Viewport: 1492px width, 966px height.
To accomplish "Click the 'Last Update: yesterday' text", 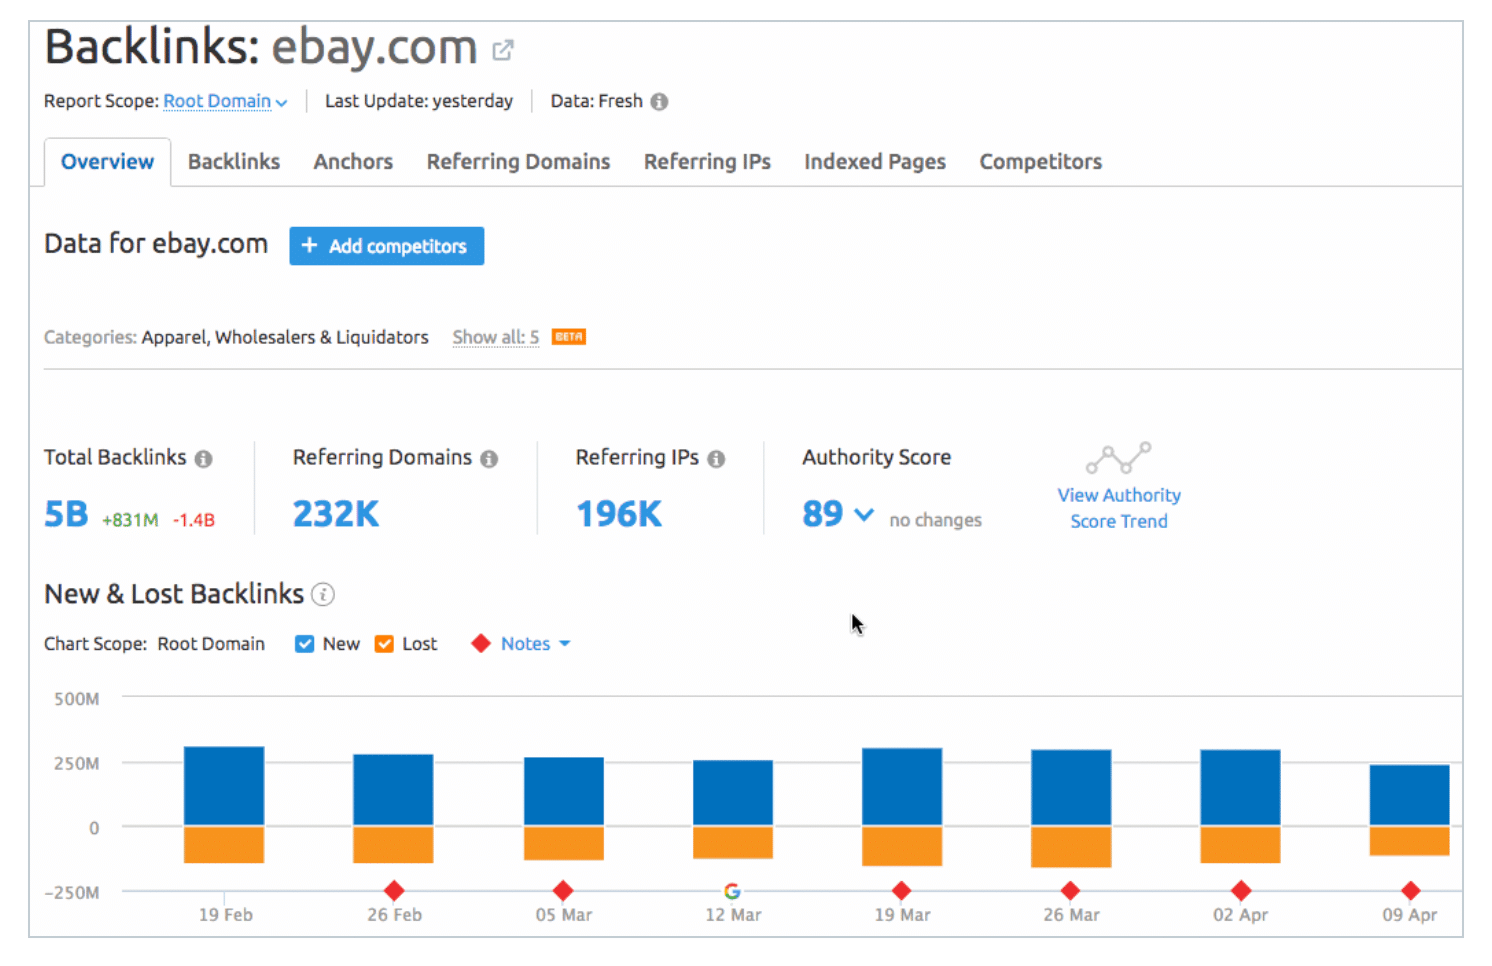I will pos(419,101).
